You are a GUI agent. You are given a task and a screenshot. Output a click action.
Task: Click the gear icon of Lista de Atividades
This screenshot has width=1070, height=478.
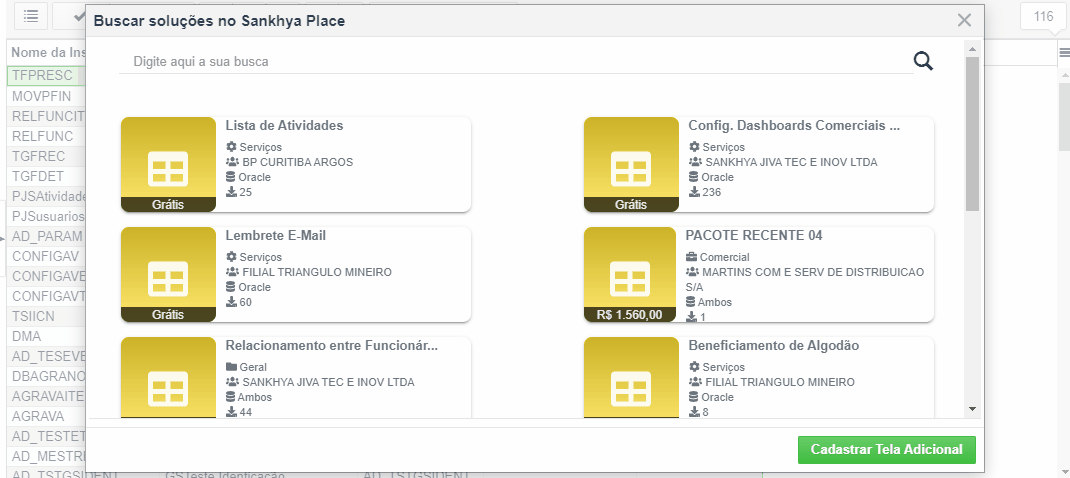click(231, 147)
